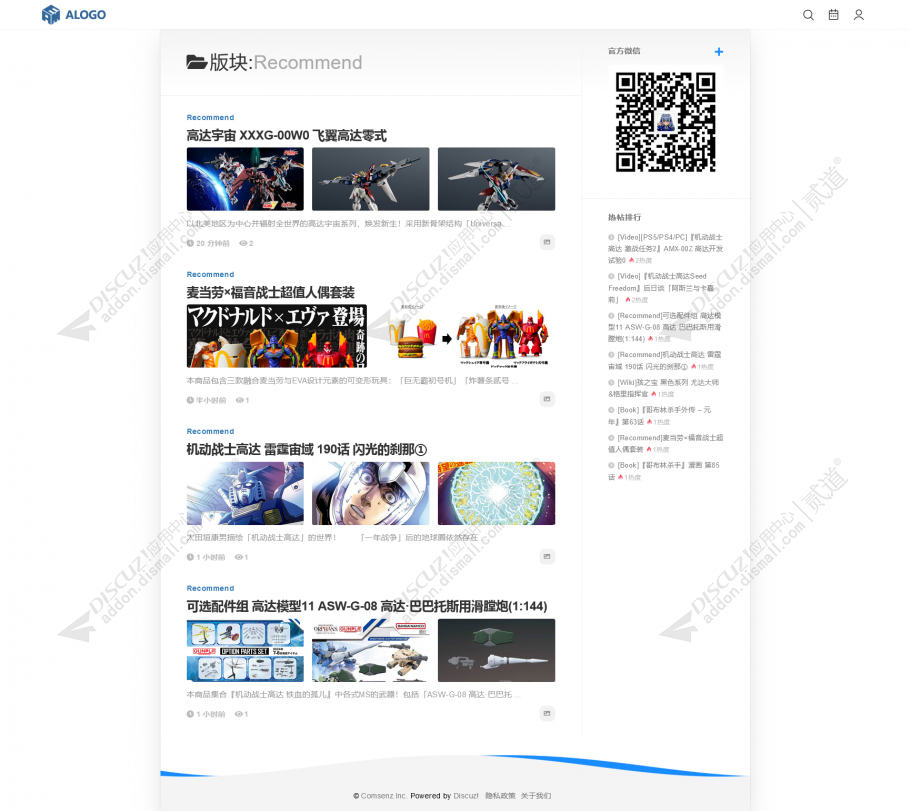Click the 版块:Recommend section heading

tap(275, 62)
